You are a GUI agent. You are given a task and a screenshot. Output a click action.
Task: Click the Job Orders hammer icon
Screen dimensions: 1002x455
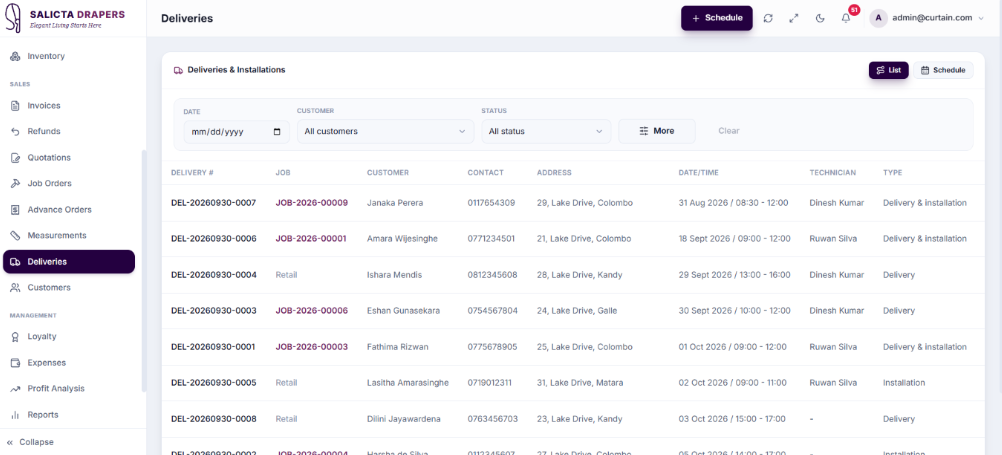15,183
